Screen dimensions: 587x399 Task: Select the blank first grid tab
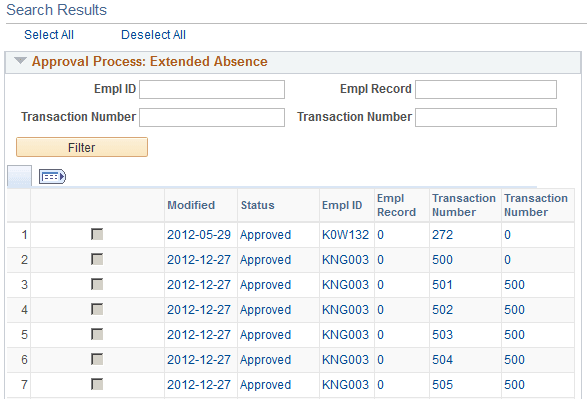click(19, 176)
